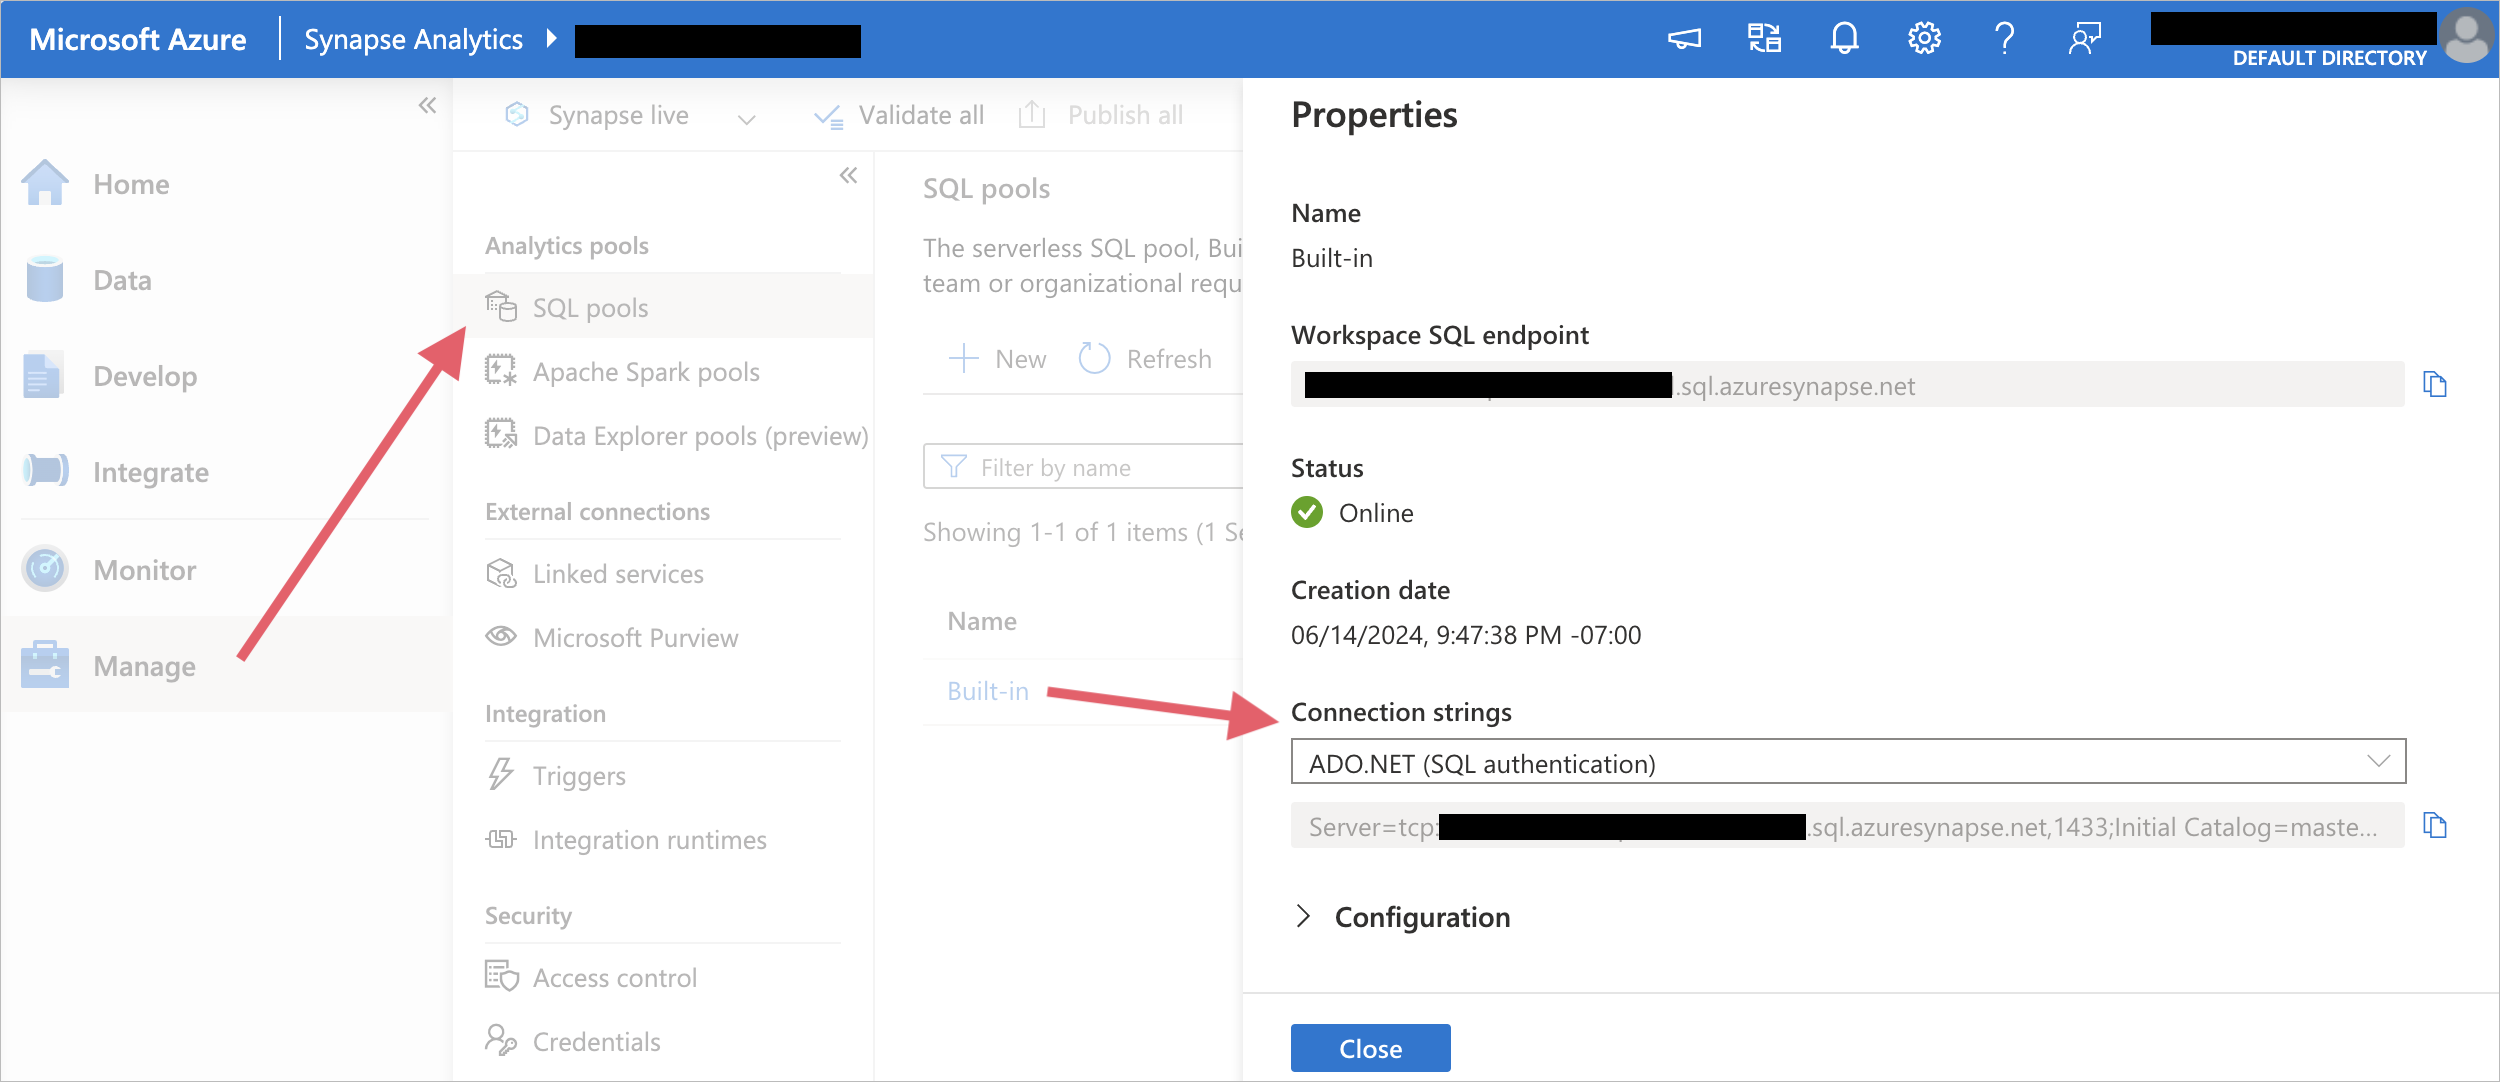Click the user account avatar

[2467, 36]
